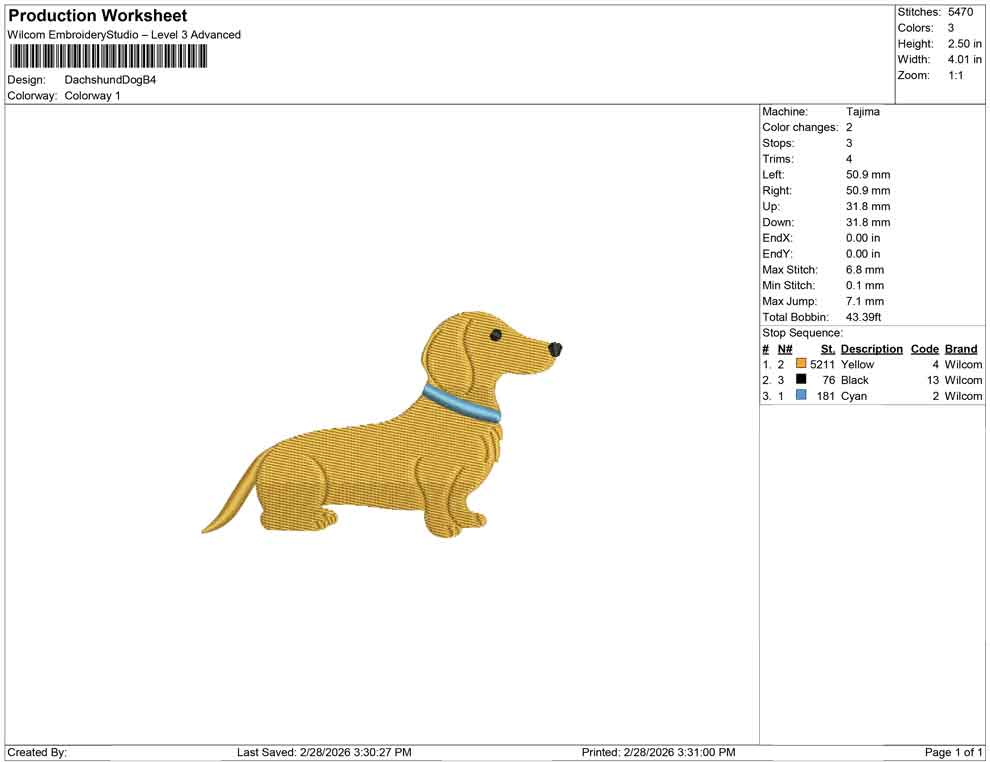Click the dog's black eye in the stitchout

point(497,337)
